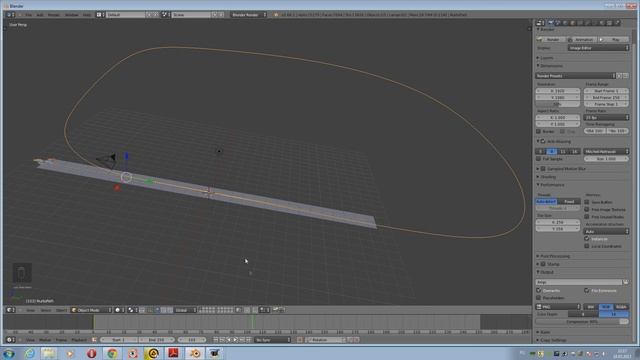Open the Window menu
Viewport: 640px width, 360px height.
click(x=72, y=15)
